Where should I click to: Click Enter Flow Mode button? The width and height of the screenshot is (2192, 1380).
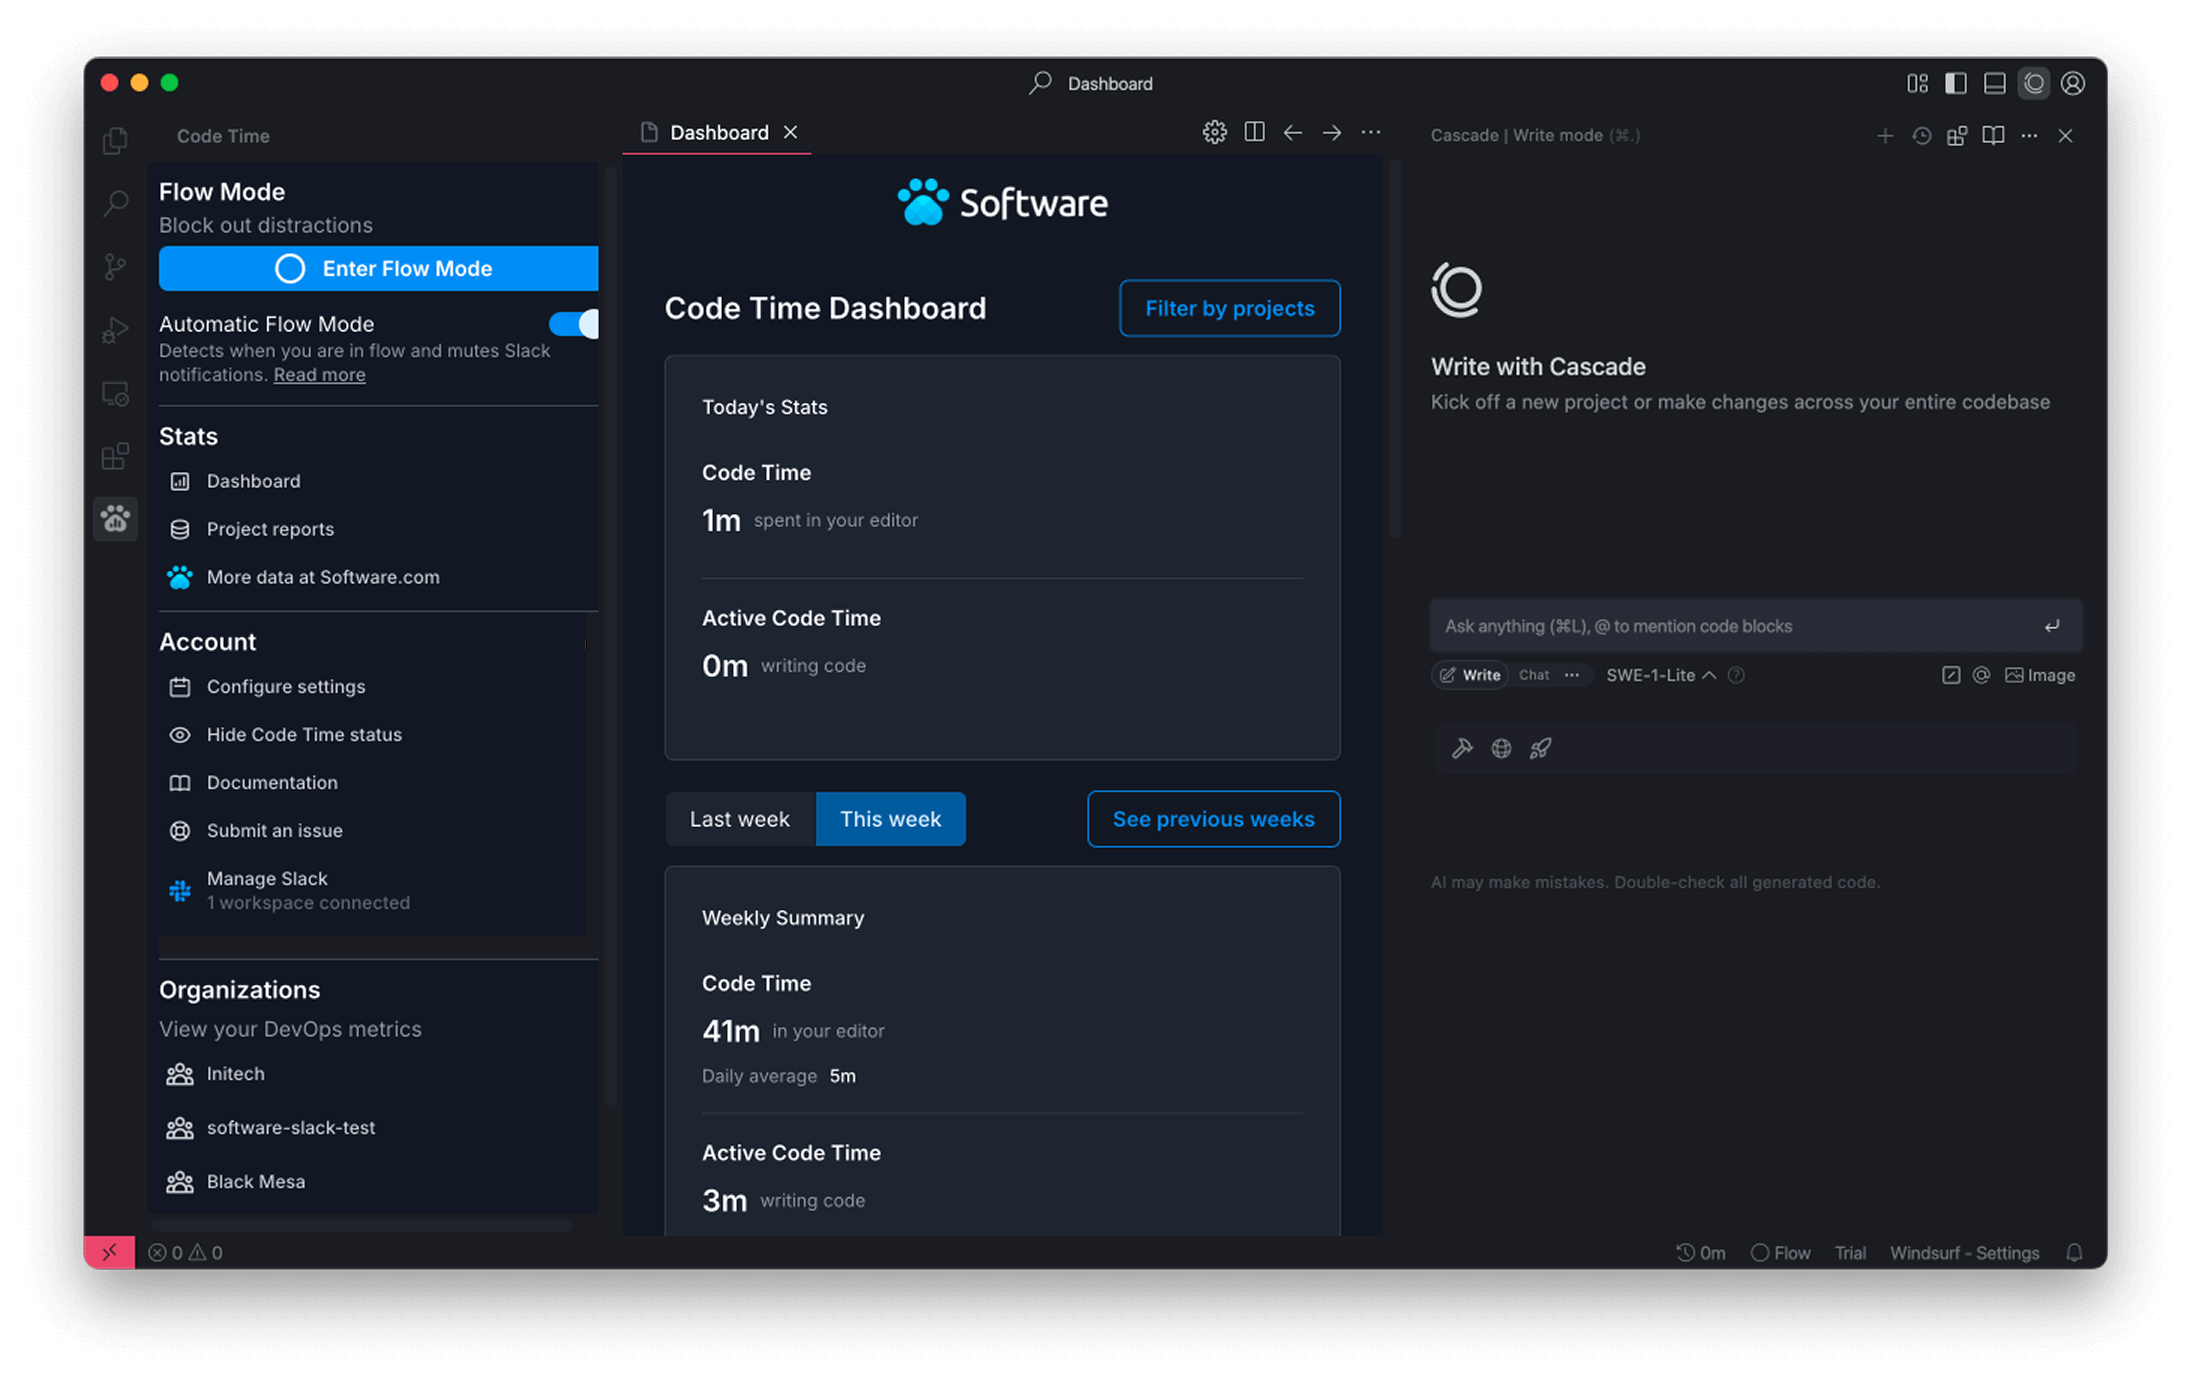[378, 268]
